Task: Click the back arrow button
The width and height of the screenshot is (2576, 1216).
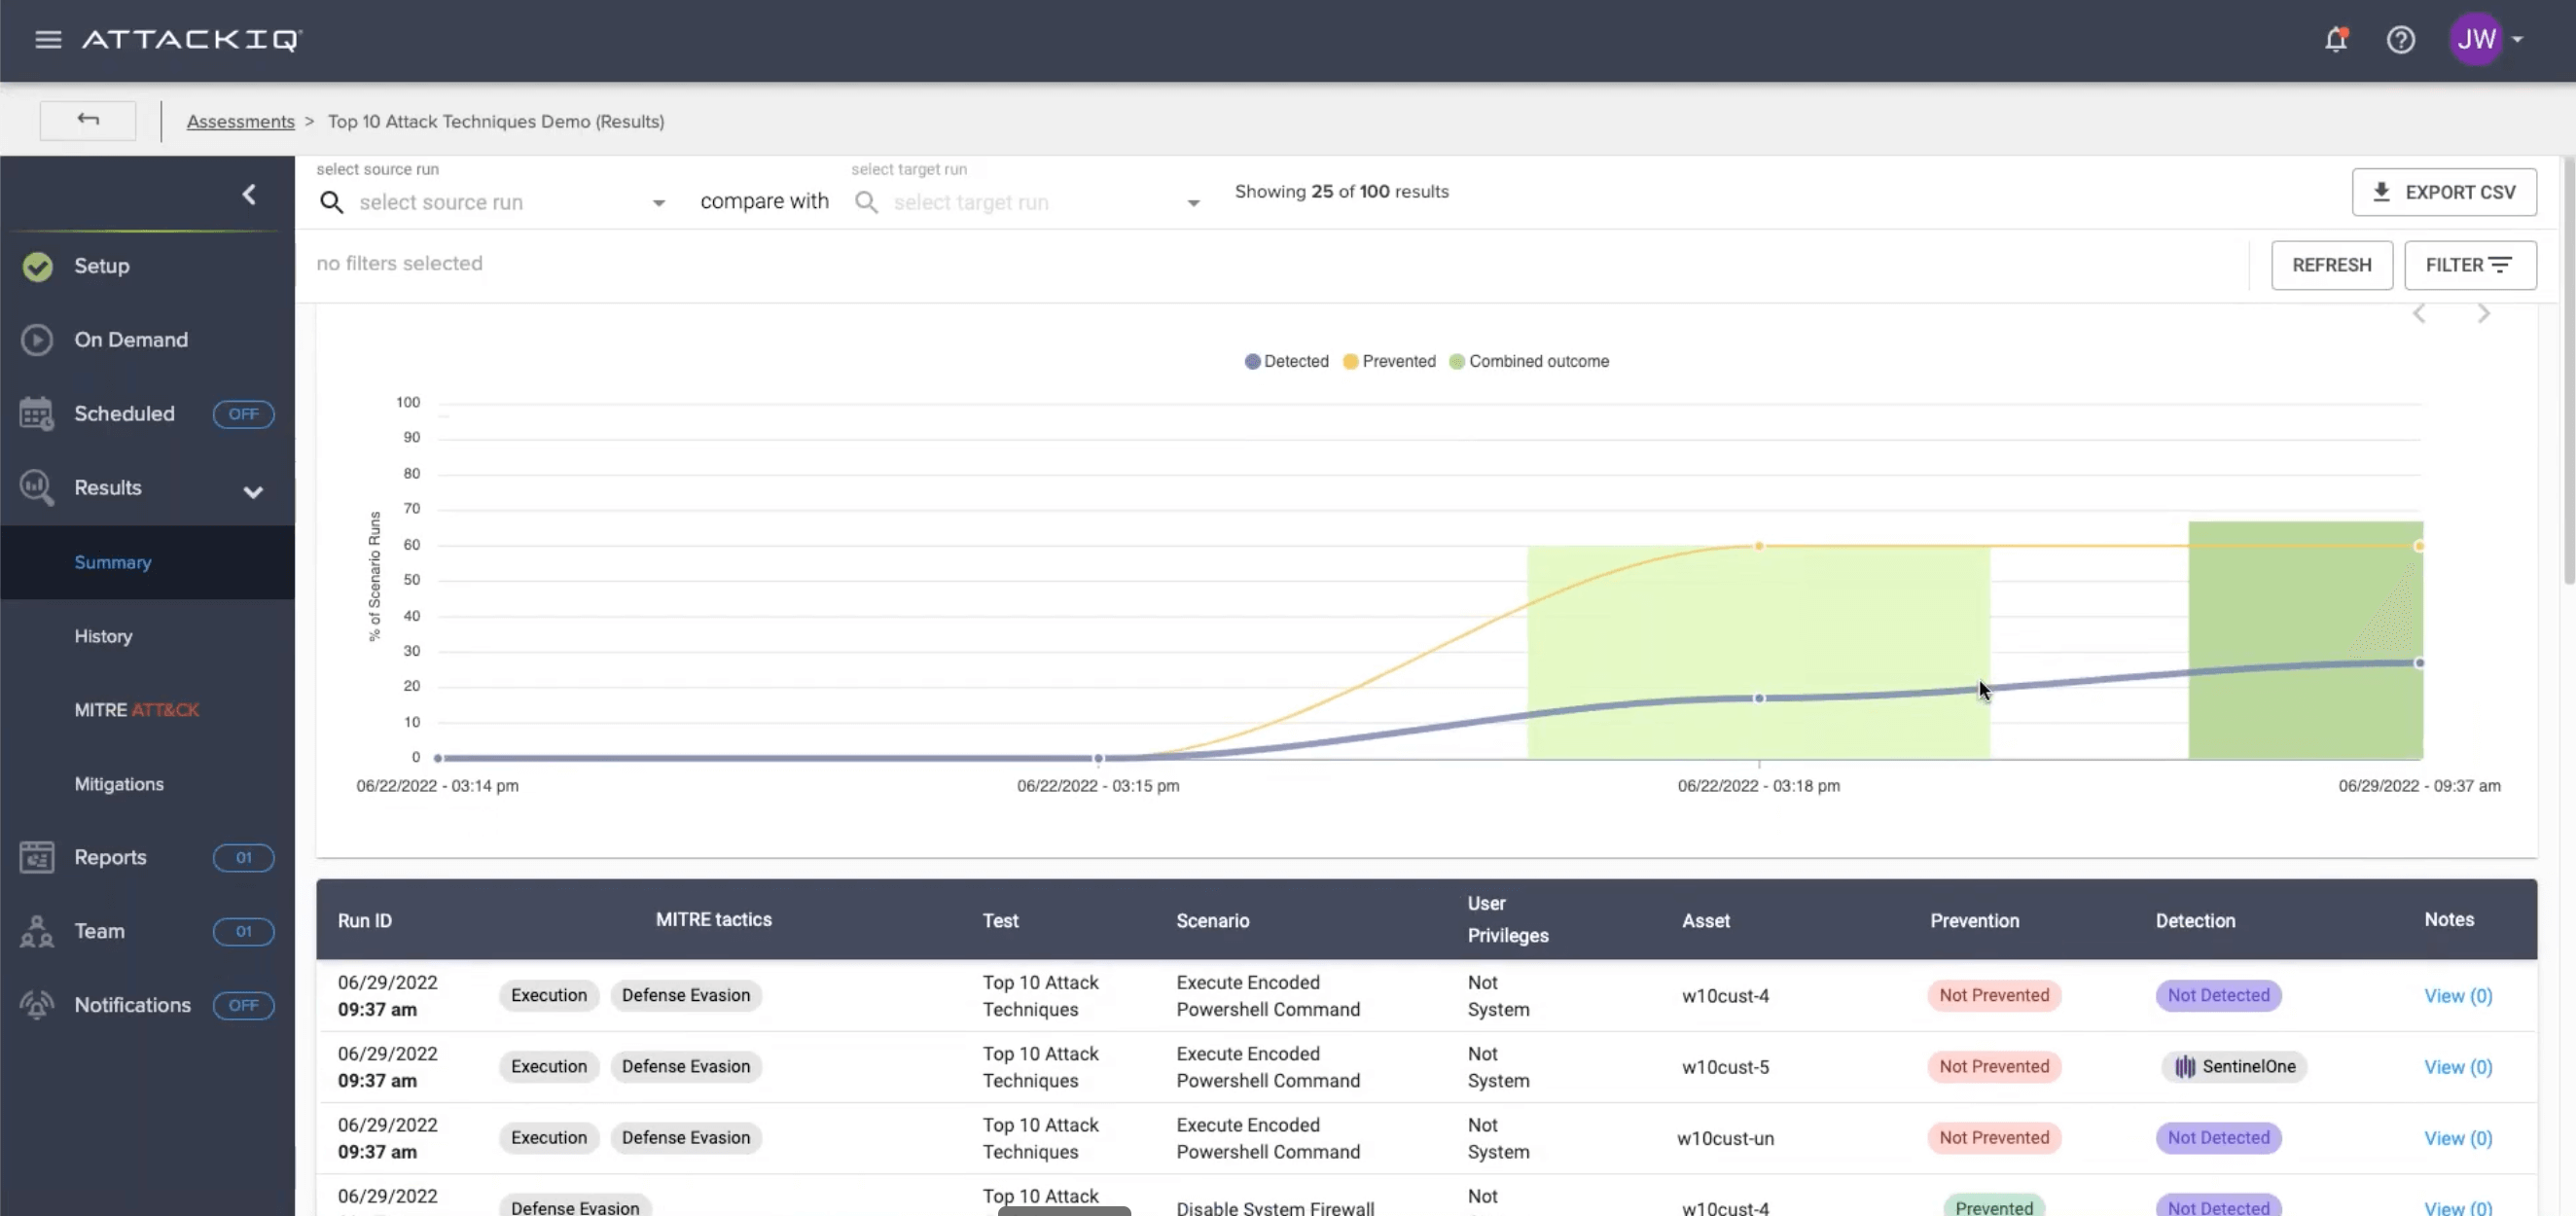Action: coord(88,120)
